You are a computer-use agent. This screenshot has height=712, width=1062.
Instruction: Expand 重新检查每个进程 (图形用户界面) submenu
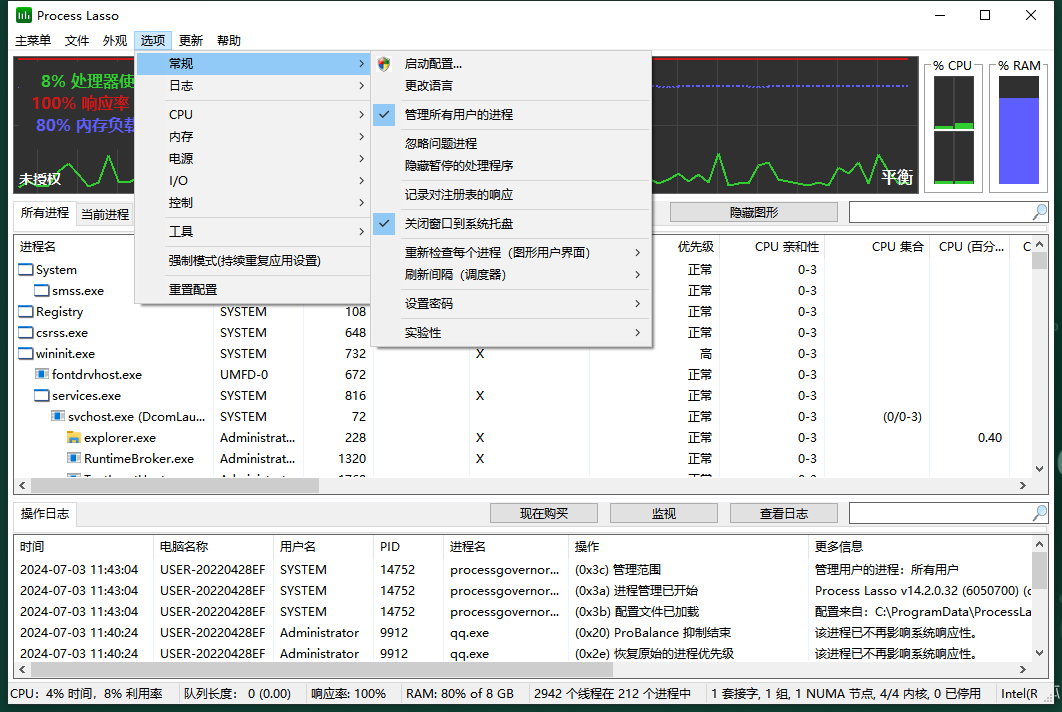pyautogui.click(x=511, y=253)
